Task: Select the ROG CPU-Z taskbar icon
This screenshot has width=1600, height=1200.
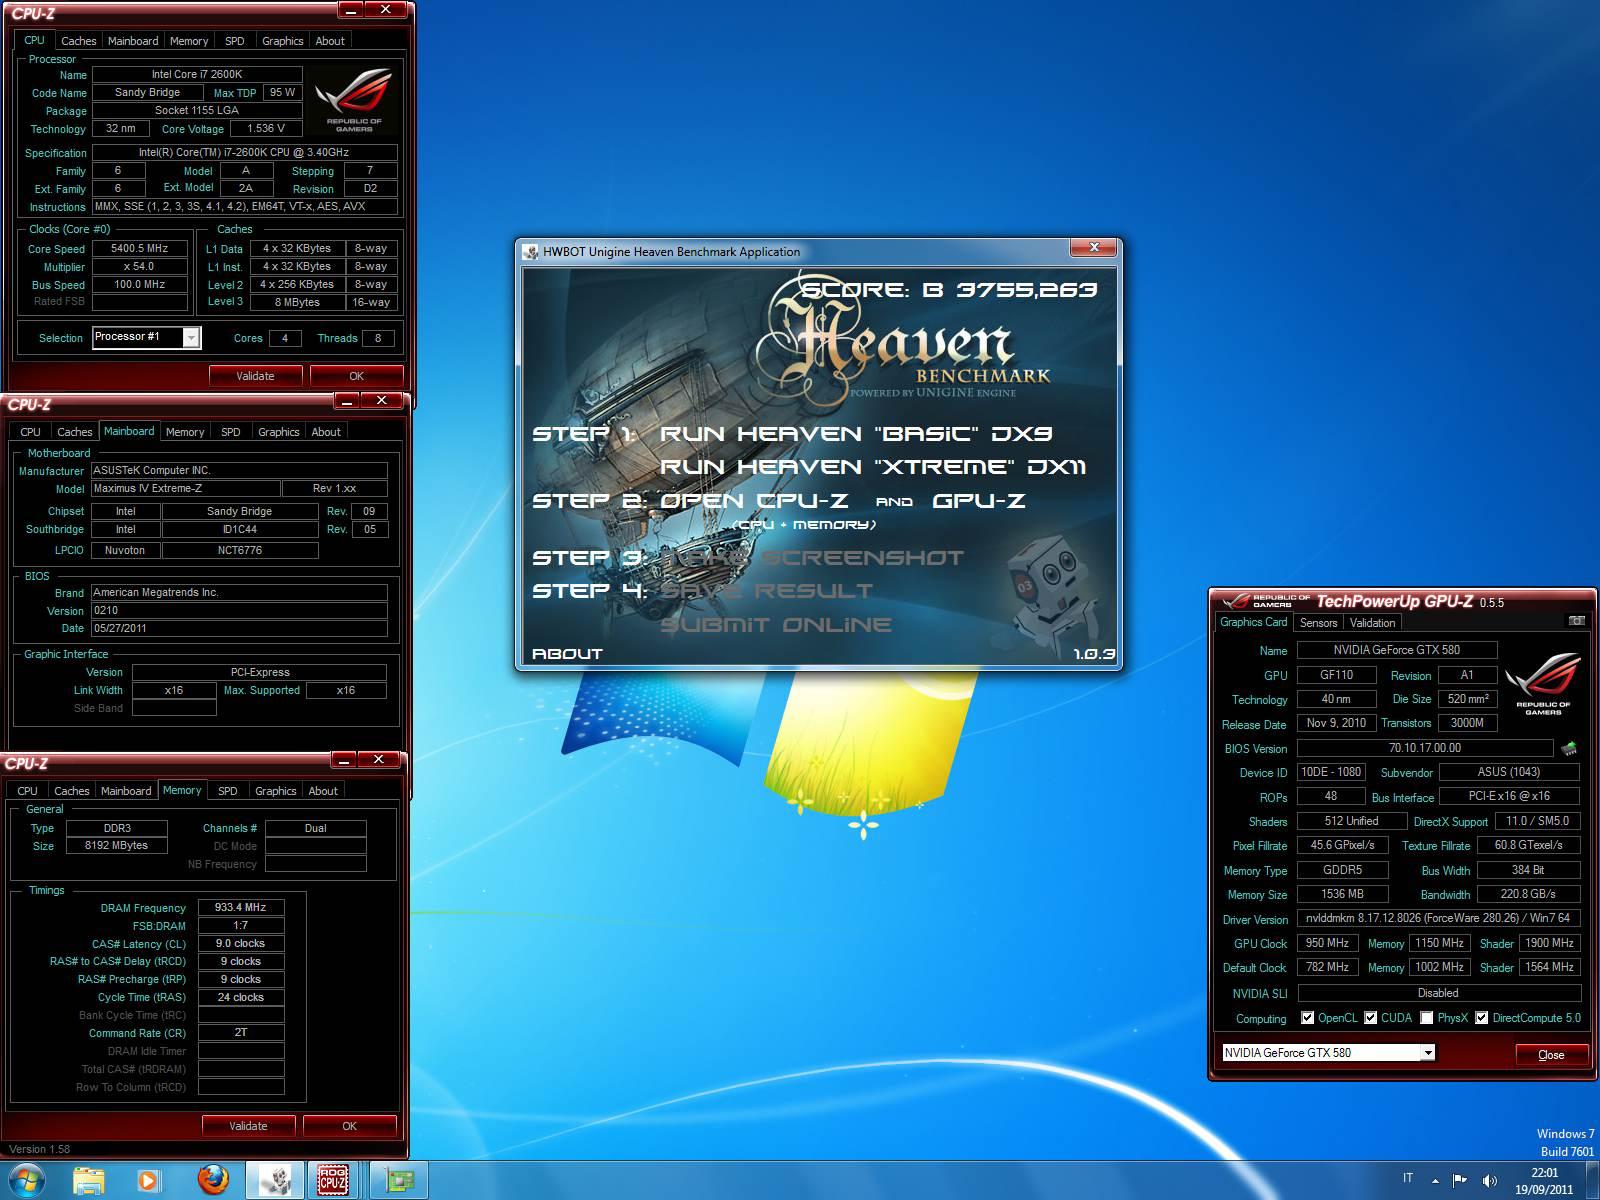Action: (x=334, y=1181)
